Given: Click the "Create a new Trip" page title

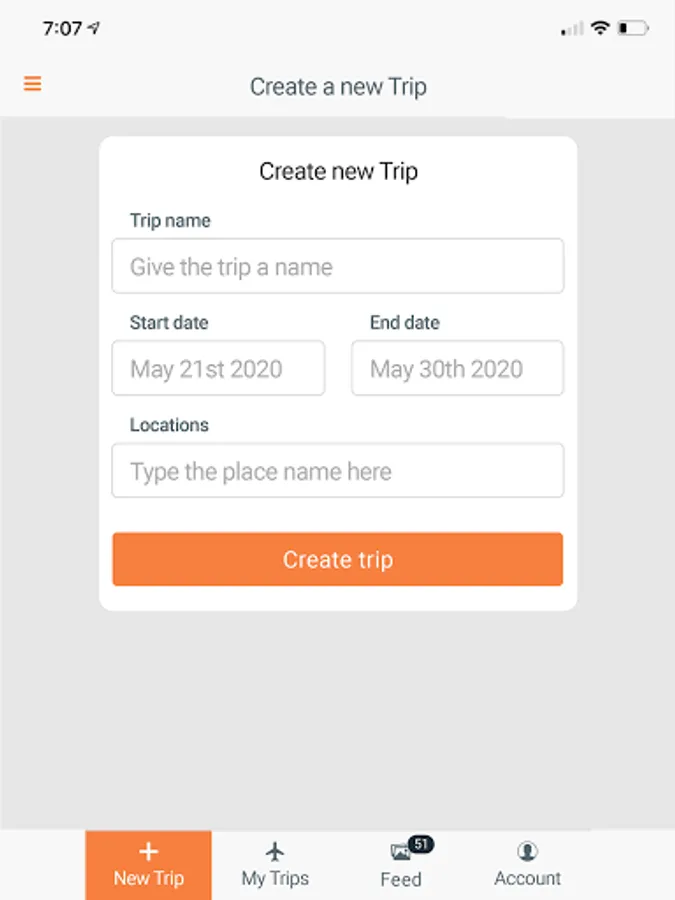Looking at the screenshot, I should click(x=338, y=87).
